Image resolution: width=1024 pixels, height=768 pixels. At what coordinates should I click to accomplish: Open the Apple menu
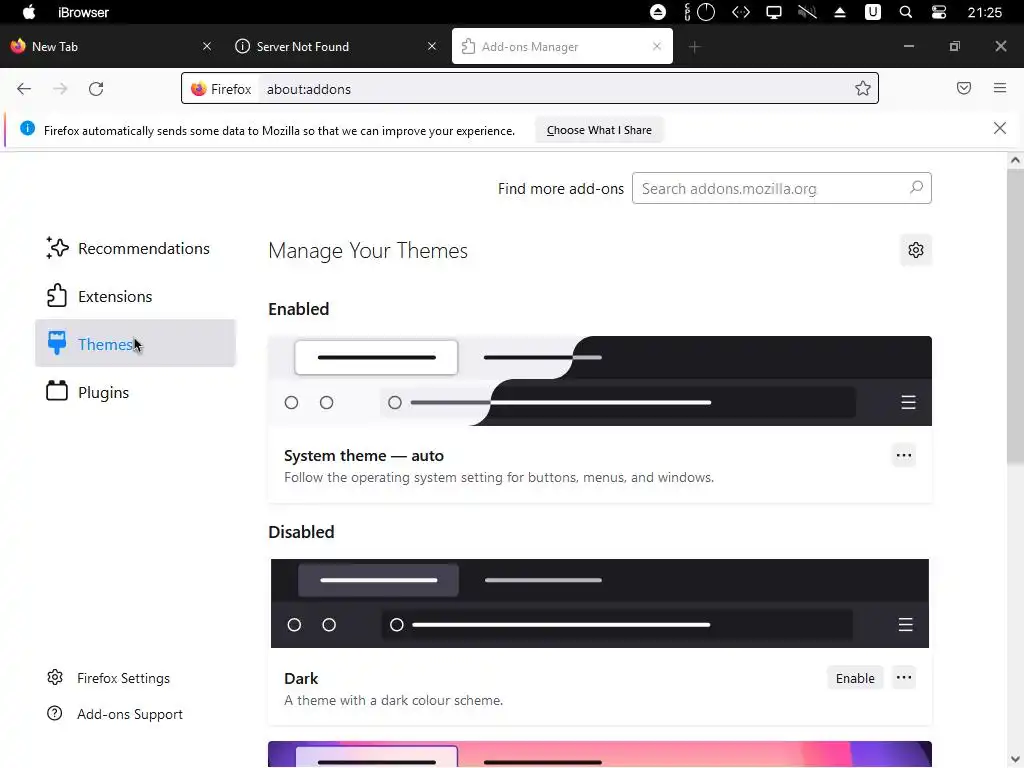click(x=28, y=12)
